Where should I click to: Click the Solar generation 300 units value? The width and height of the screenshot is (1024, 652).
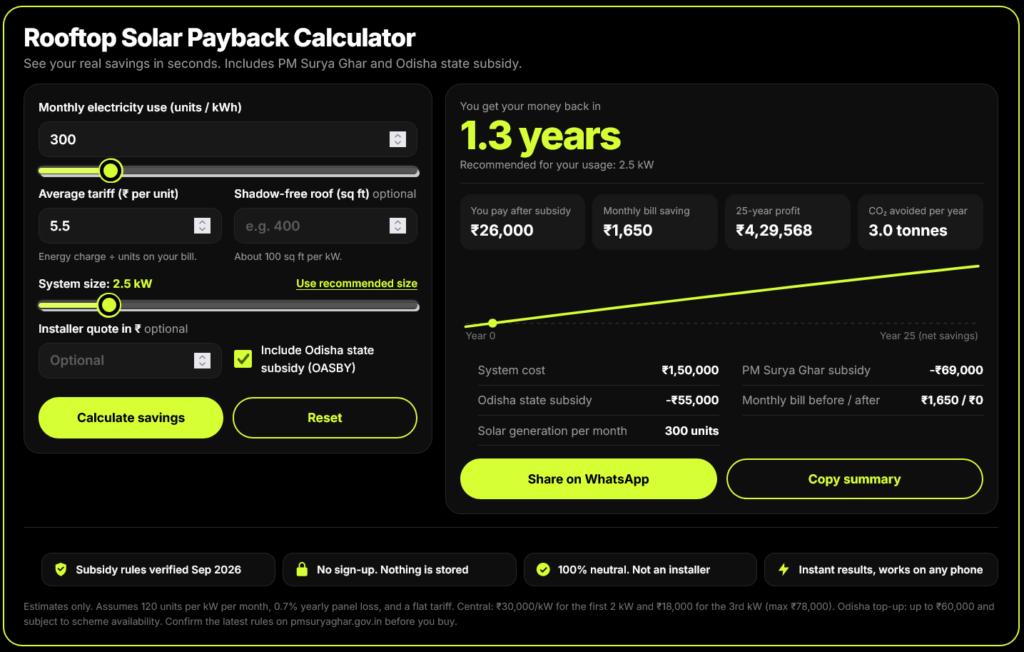click(692, 431)
